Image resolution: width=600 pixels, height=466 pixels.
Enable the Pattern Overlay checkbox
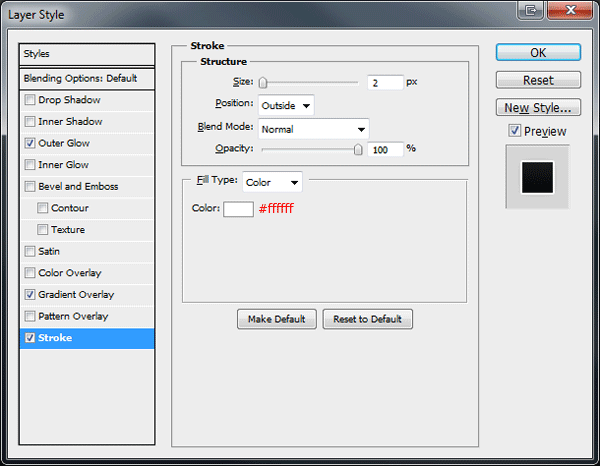pos(30,316)
